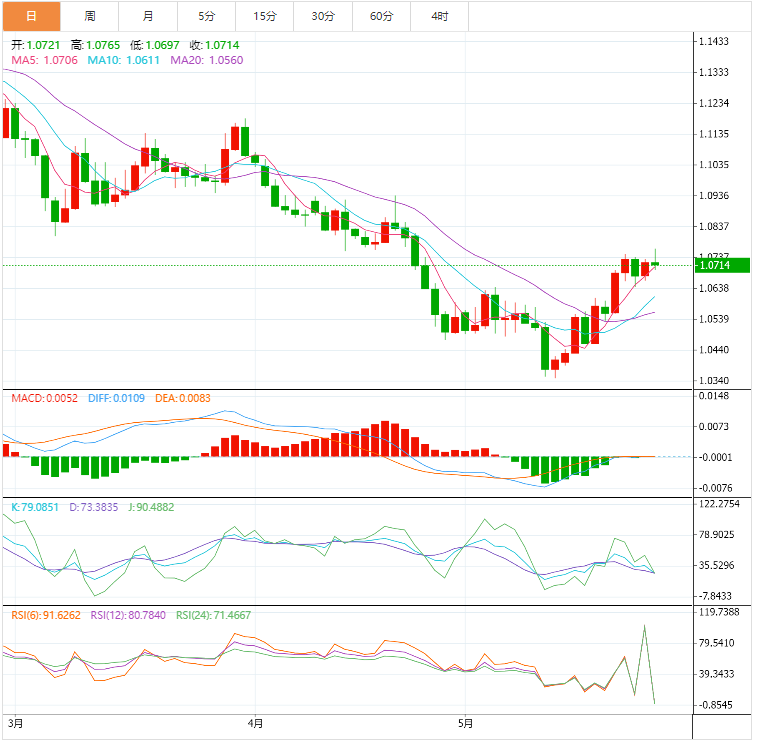Image resolution: width=759 pixels, height=746 pixels.
Task: Click the MA20: 1.0560 label
Action: tap(207, 60)
